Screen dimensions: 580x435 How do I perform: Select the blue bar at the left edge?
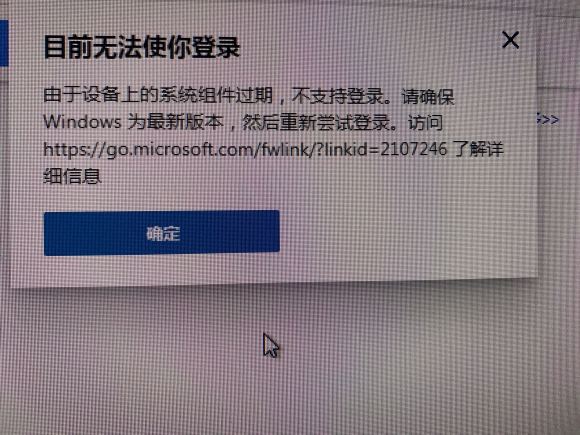coord(4,44)
